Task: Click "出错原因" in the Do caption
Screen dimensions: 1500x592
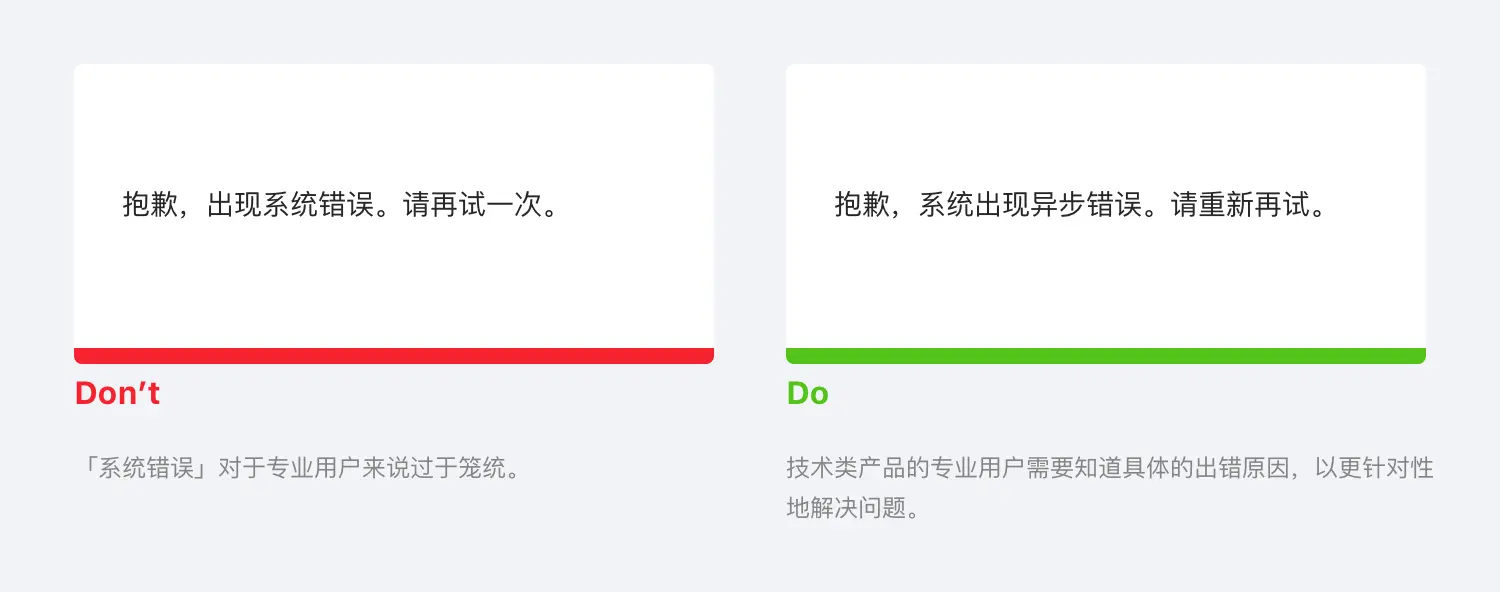Action: click(1243, 468)
